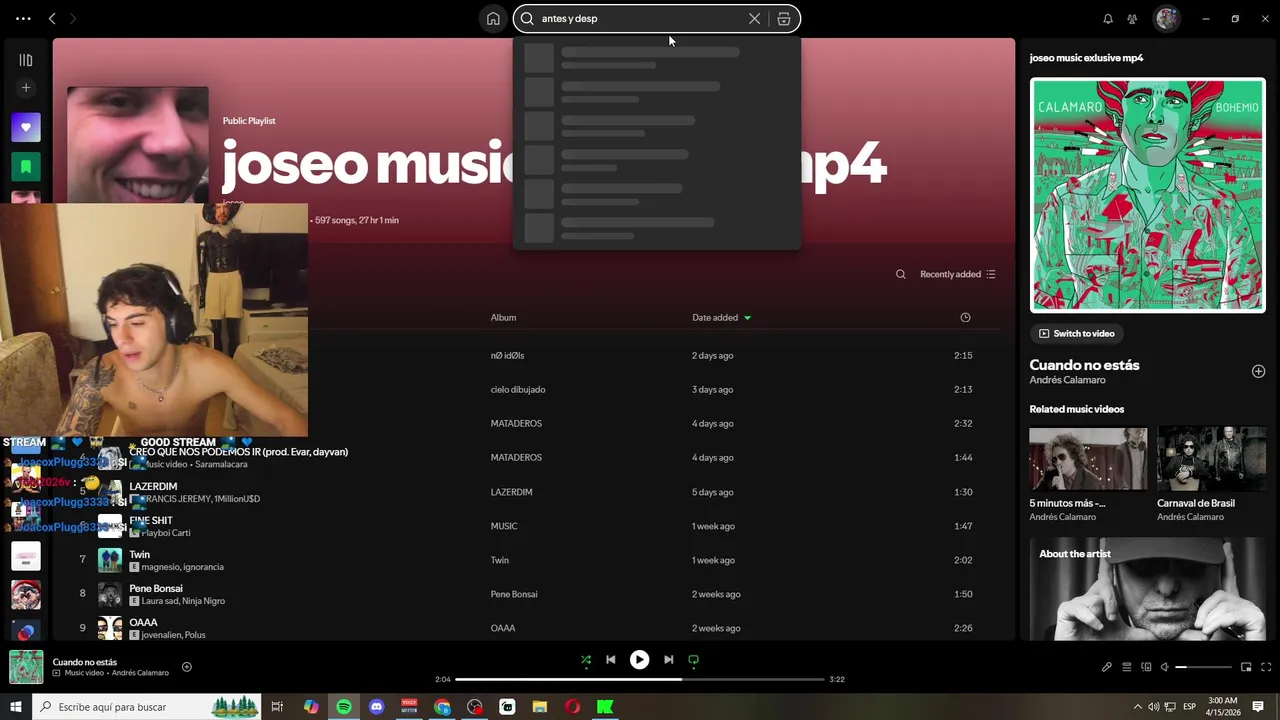This screenshot has width=1280, height=720.
Task: Open Liked Songs purple heart tile
Action: click(x=26, y=127)
